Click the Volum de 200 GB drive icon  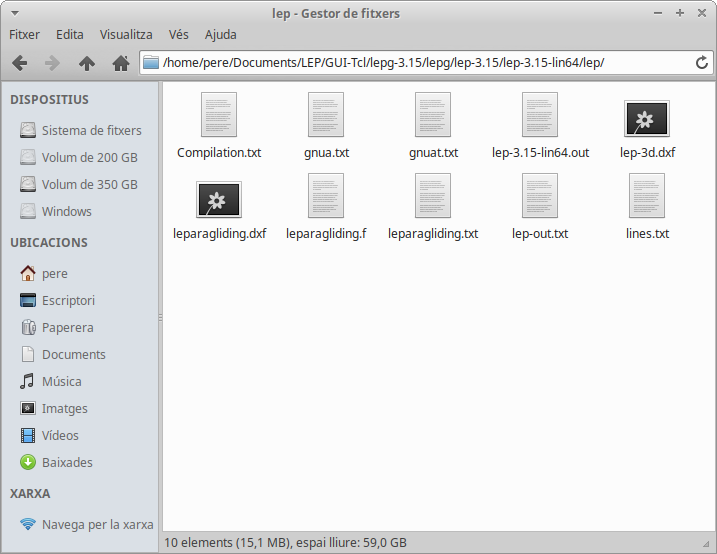28,157
